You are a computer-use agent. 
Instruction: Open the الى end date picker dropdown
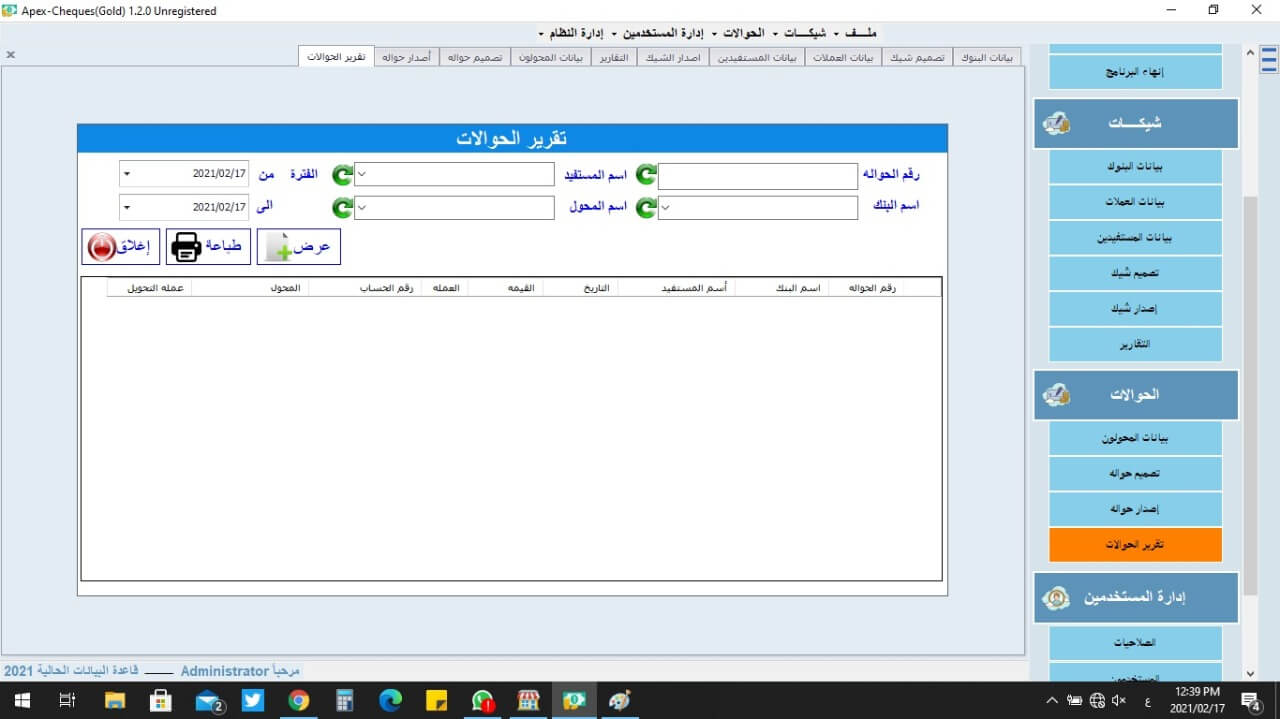(127, 208)
